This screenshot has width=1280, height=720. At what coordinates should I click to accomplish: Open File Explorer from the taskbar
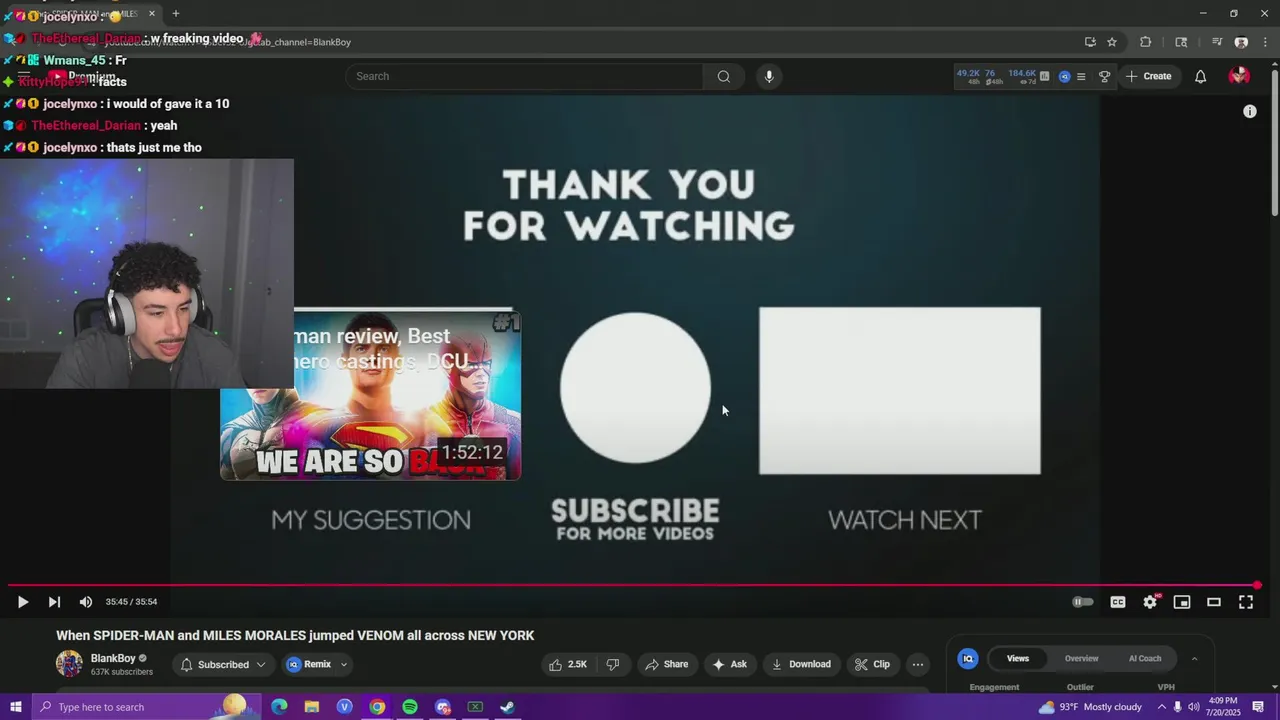(x=312, y=707)
